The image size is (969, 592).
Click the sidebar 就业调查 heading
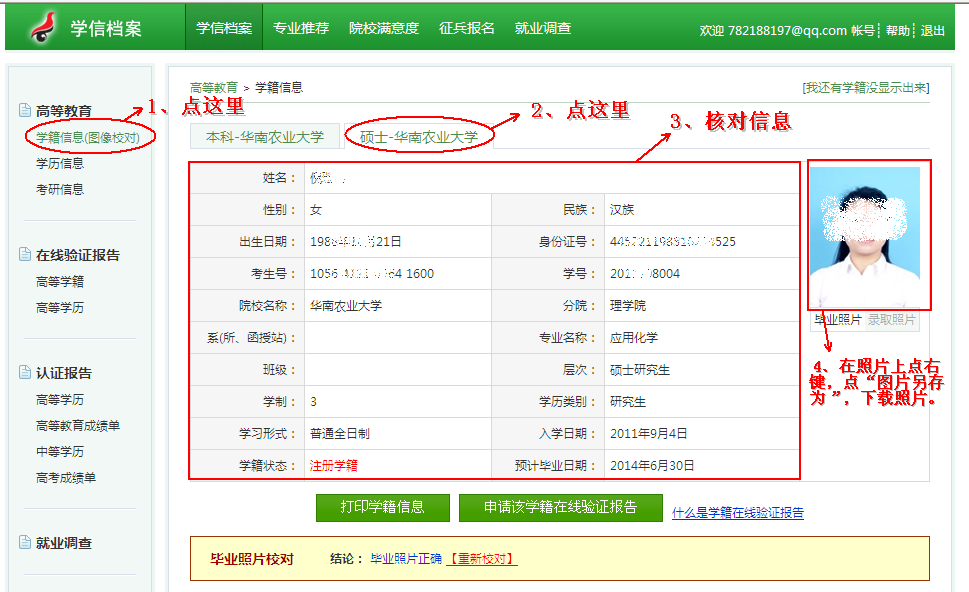[64, 543]
